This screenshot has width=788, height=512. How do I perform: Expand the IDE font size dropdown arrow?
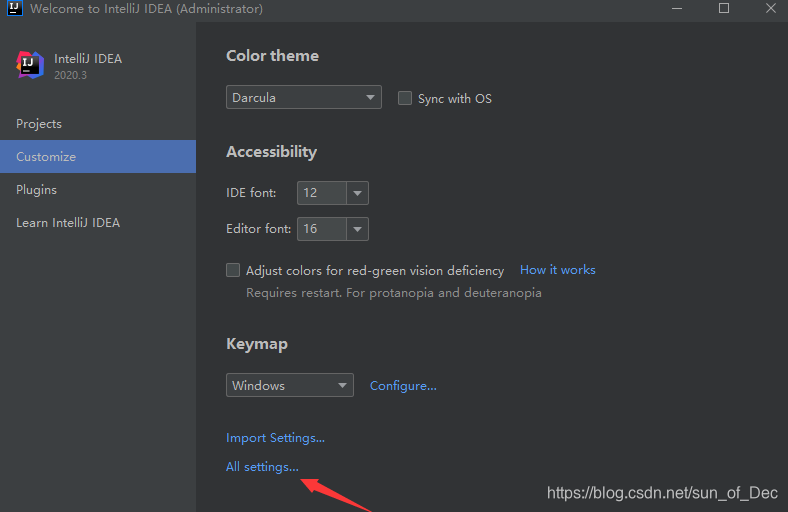(x=357, y=193)
